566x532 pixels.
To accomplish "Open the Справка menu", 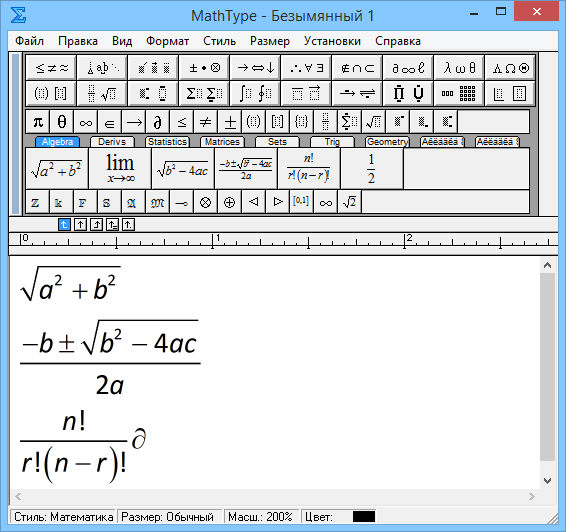I will 398,41.
